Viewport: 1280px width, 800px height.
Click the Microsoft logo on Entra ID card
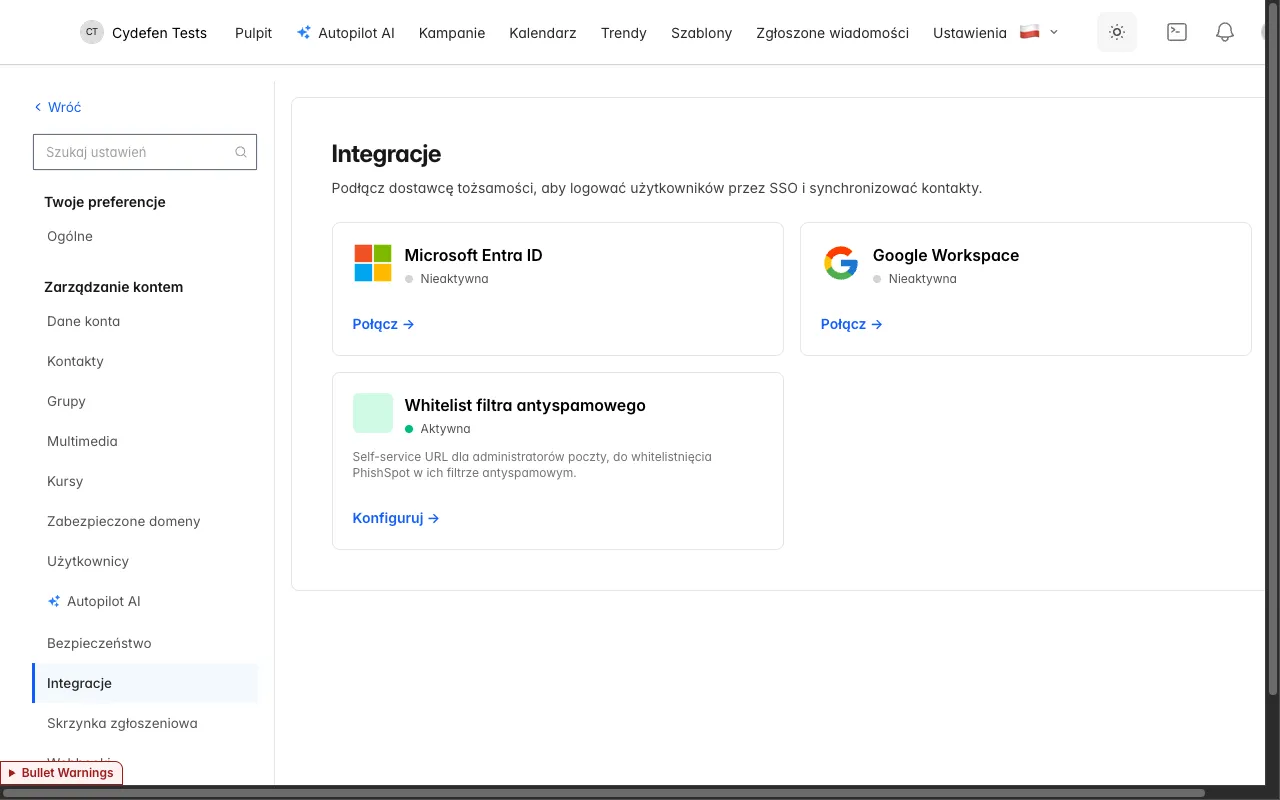pyautogui.click(x=373, y=263)
